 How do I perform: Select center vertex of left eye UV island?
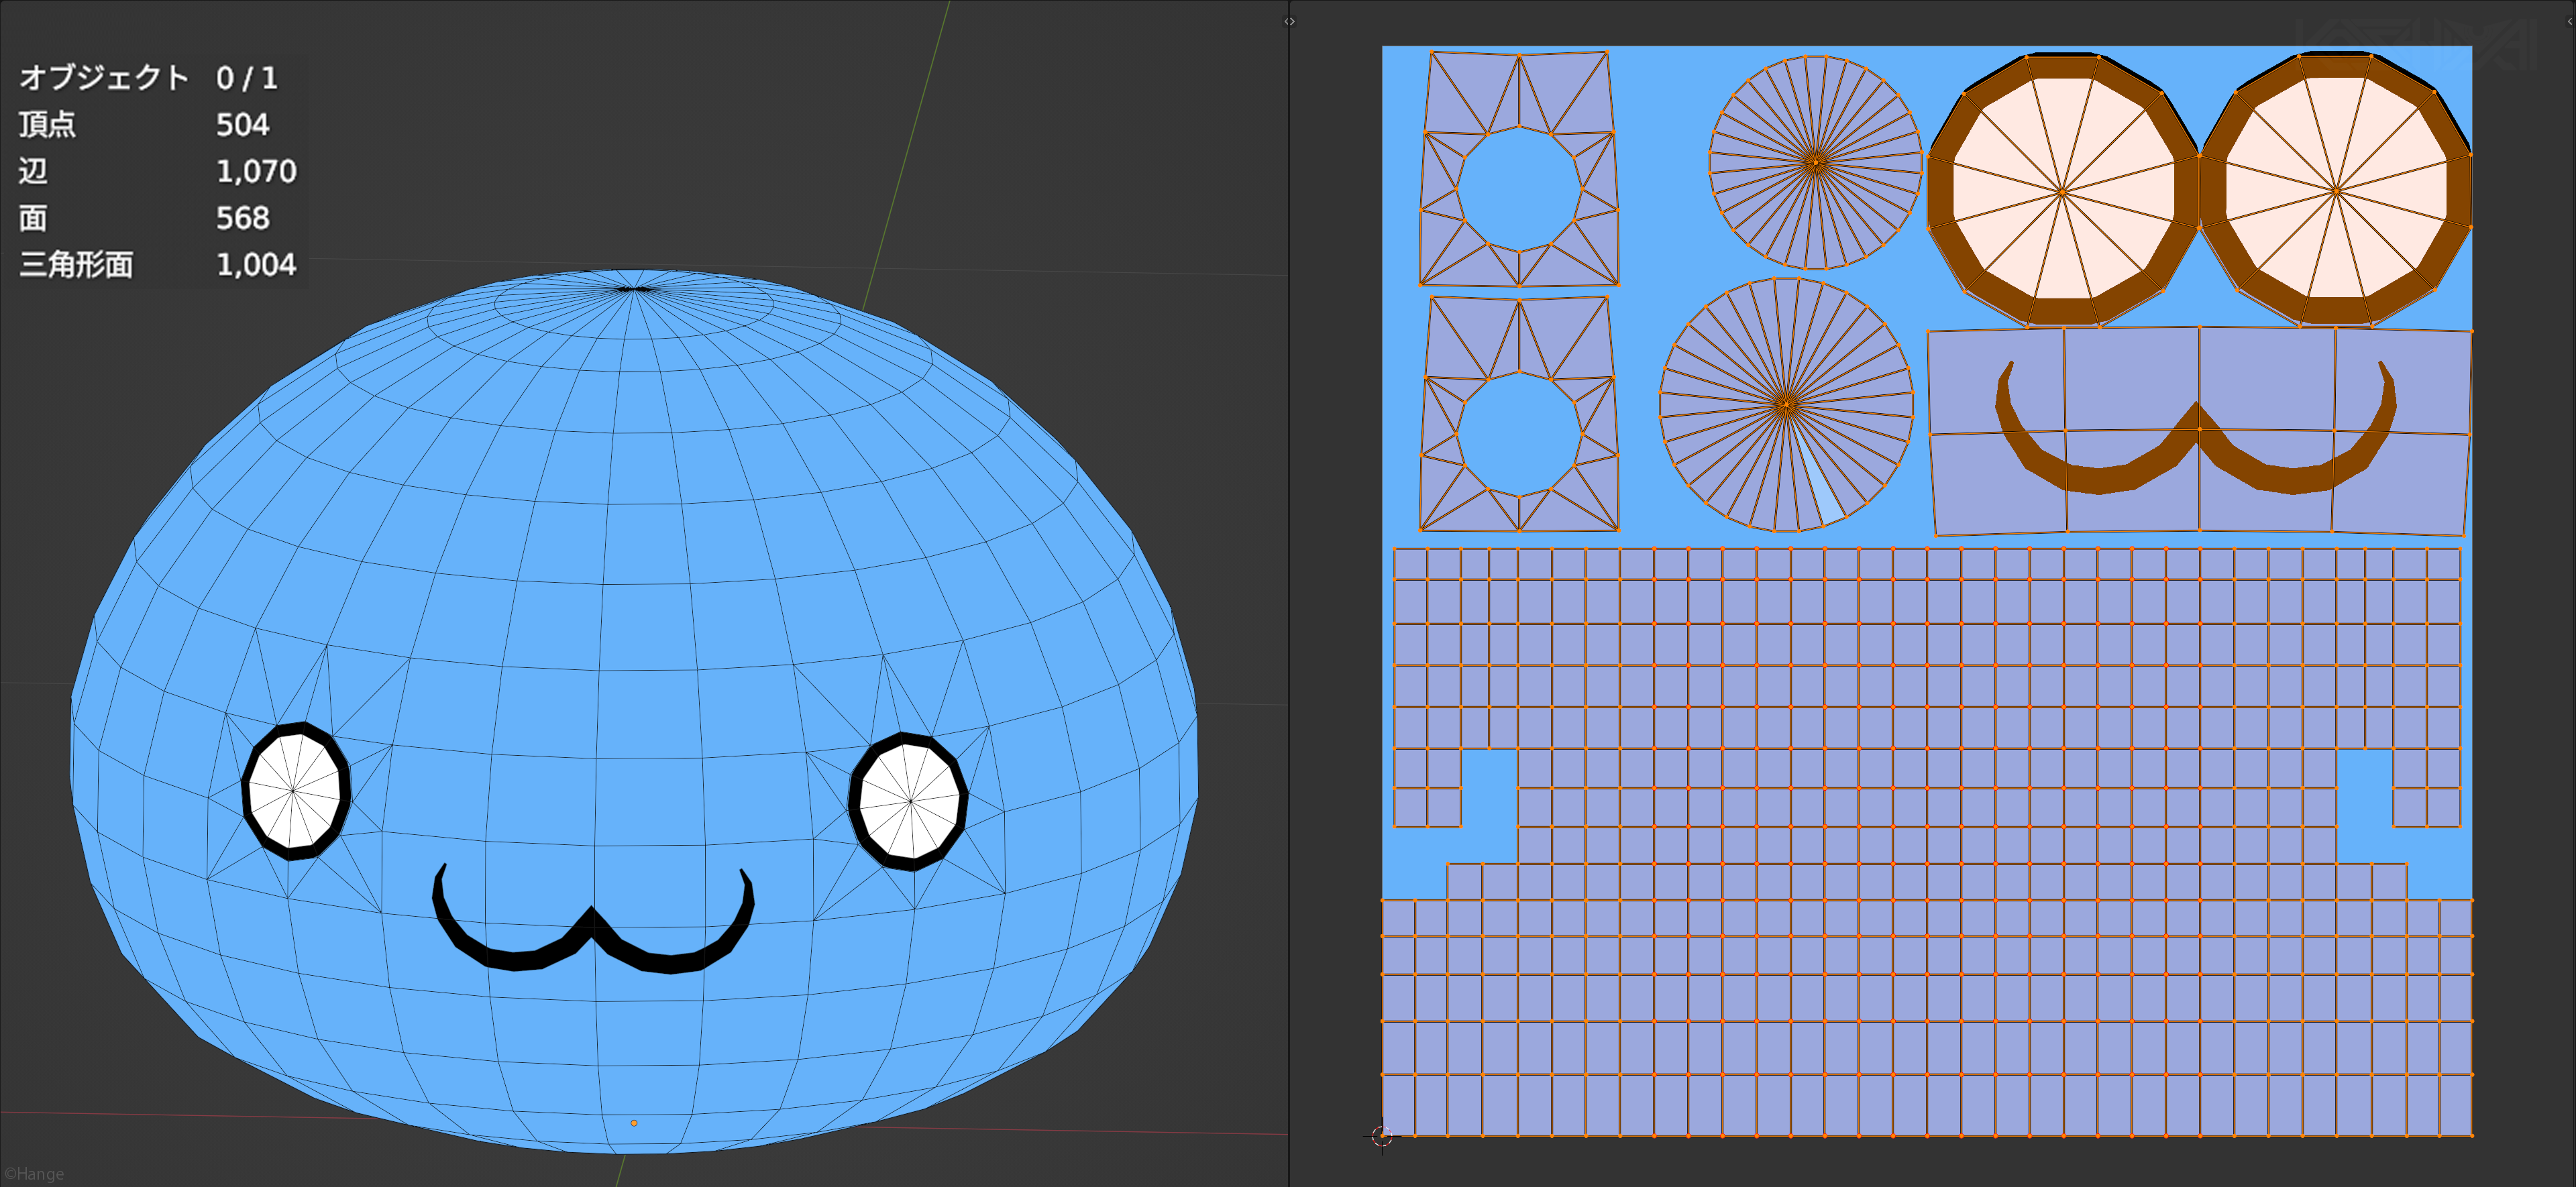tap(2062, 191)
